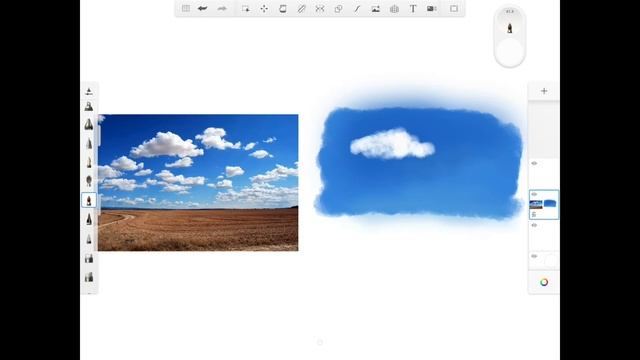Image resolution: width=640 pixels, height=360 pixels.
Task: Turn on the Symmetry tool
Action: pos(320,9)
